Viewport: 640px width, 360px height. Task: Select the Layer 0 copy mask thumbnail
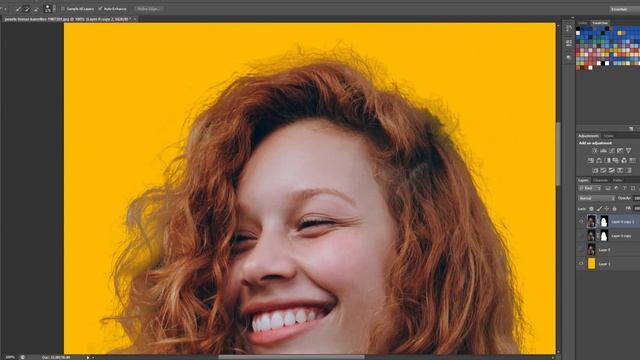(x=604, y=236)
